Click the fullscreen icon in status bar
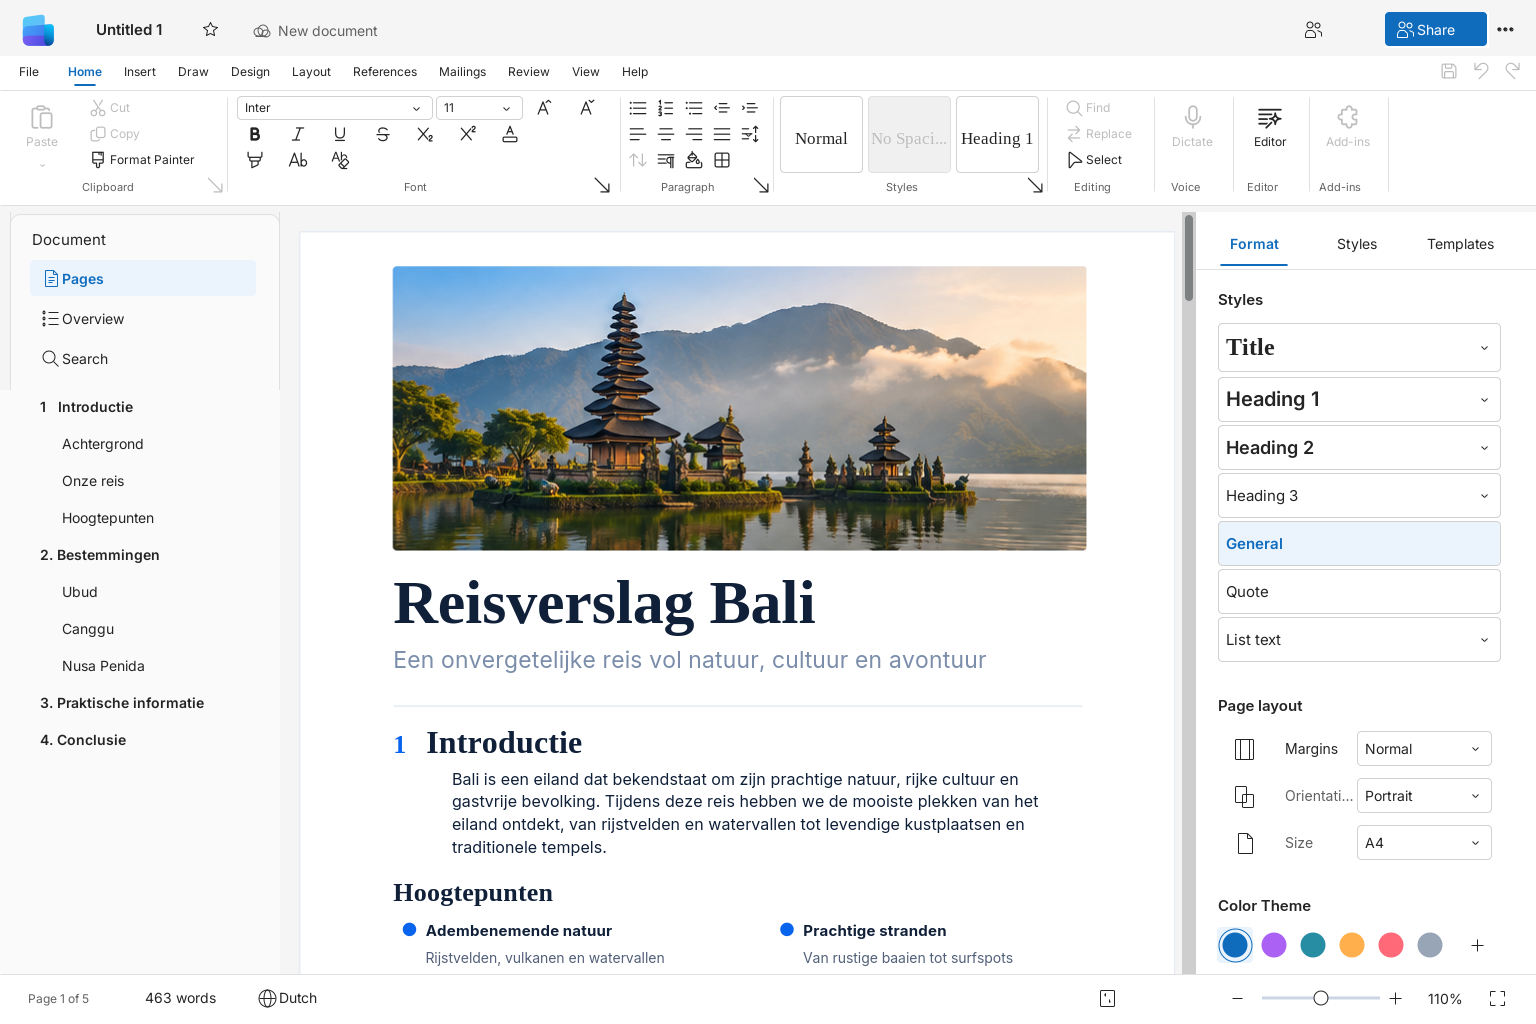Viewport: 1536px width, 1024px height. click(1497, 998)
